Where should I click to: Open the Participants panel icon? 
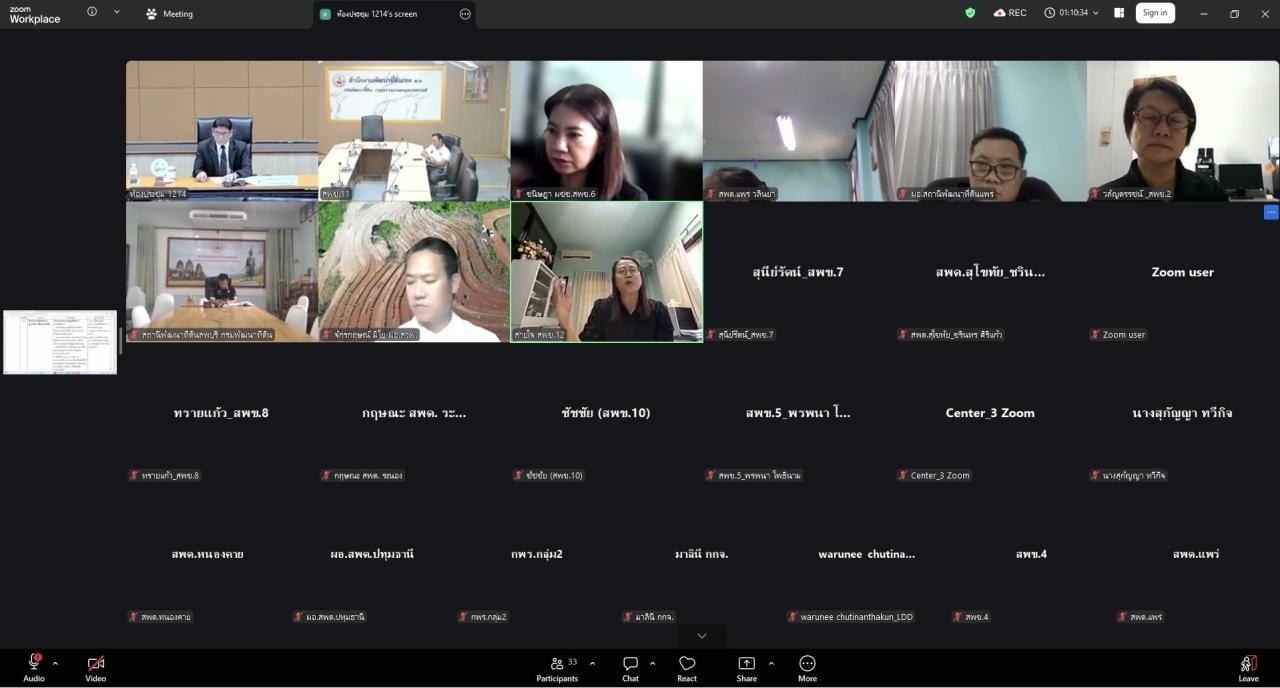click(557, 663)
